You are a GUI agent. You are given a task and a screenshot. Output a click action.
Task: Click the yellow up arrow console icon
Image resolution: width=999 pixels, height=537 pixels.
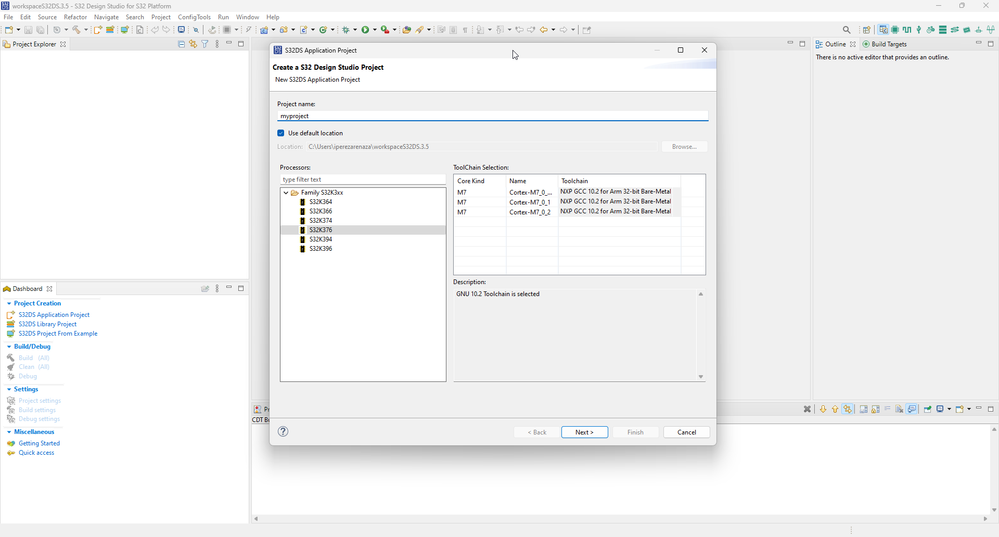point(835,409)
